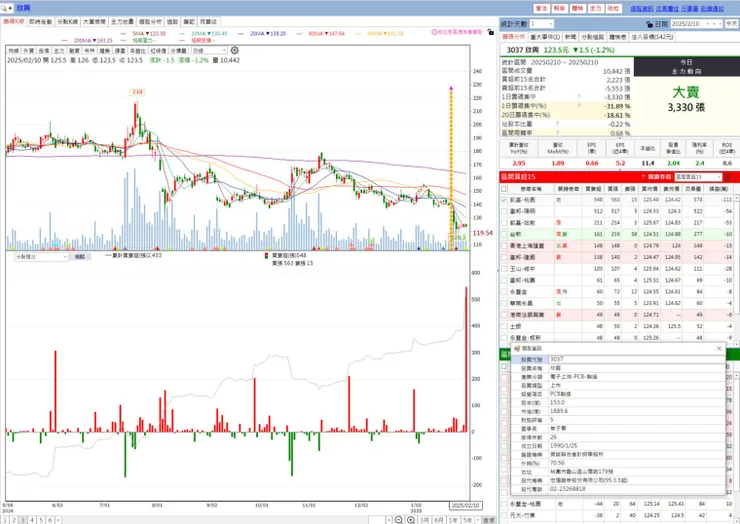Open the 新聞 tab in right panel
740x524 pixels.
(x=571, y=37)
